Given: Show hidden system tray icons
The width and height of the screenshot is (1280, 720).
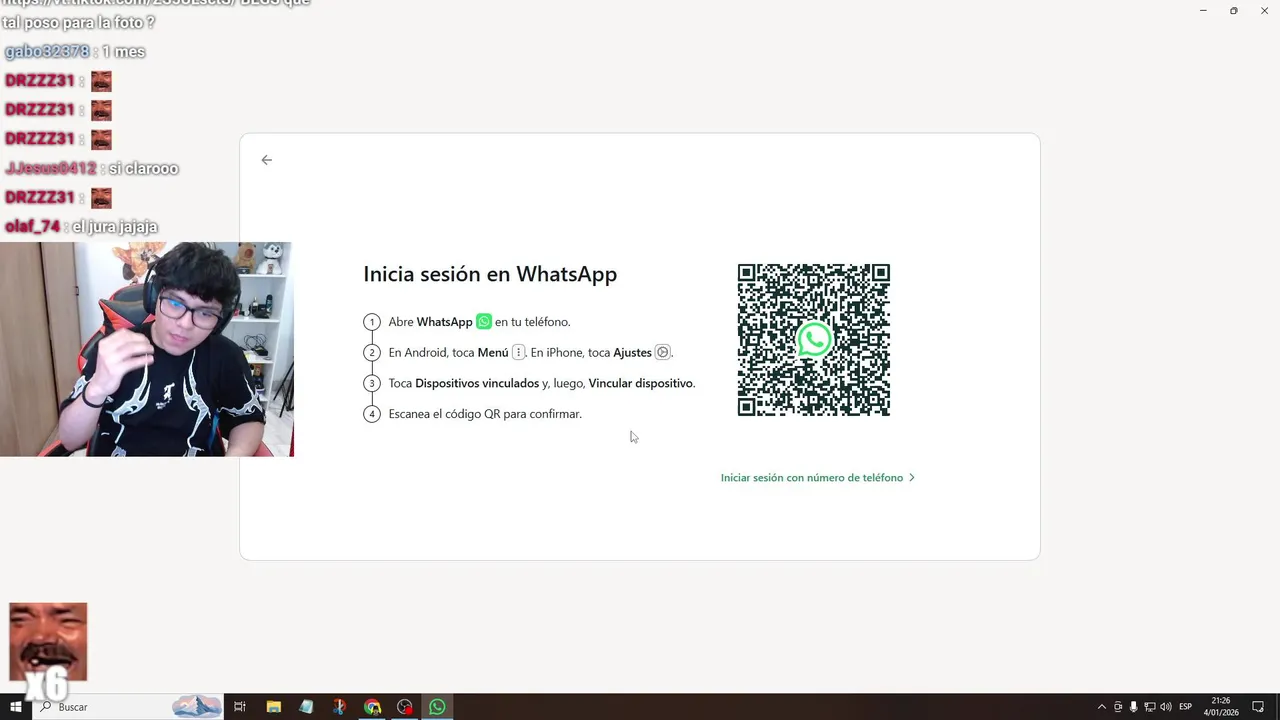Looking at the screenshot, I should coord(1102,707).
